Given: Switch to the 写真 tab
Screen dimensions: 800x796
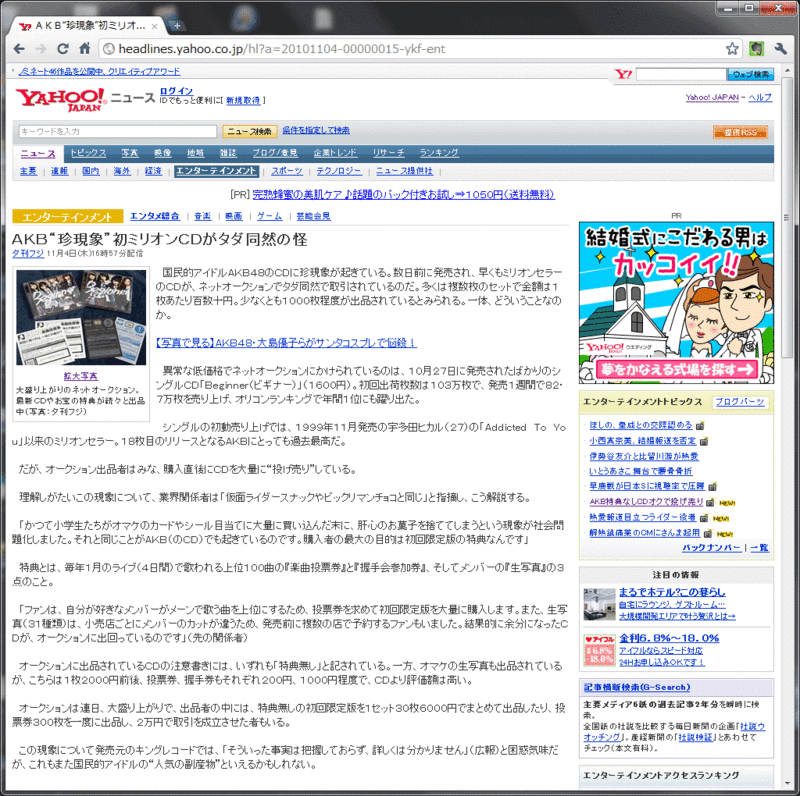Looking at the screenshot, I should (130, 153).
